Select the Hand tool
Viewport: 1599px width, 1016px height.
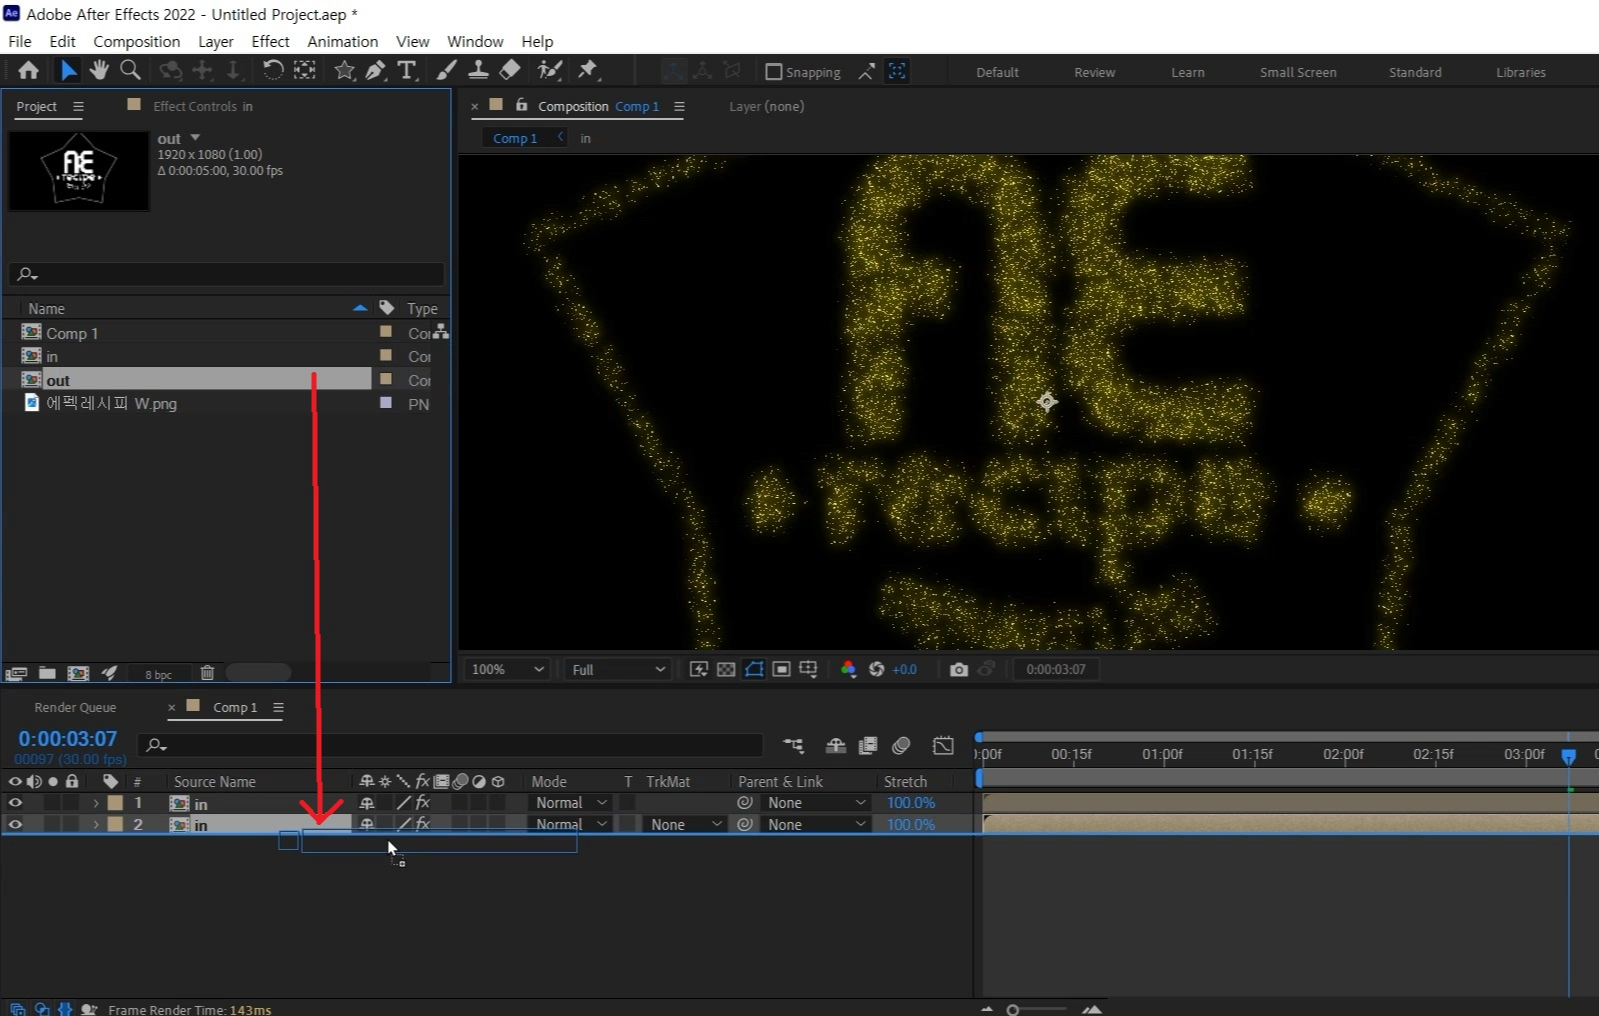[98, 70]
